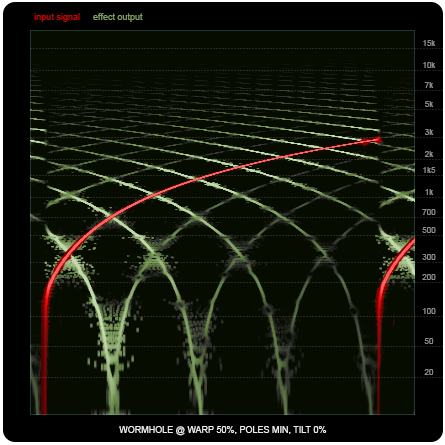
Task: Click the 700 frequency axis label
Action: (x=429, y=212)
